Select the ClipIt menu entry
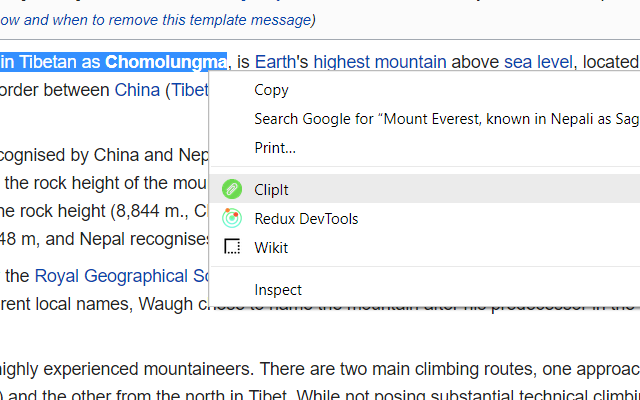Viewport: 640px width, 400px height. 424,189
